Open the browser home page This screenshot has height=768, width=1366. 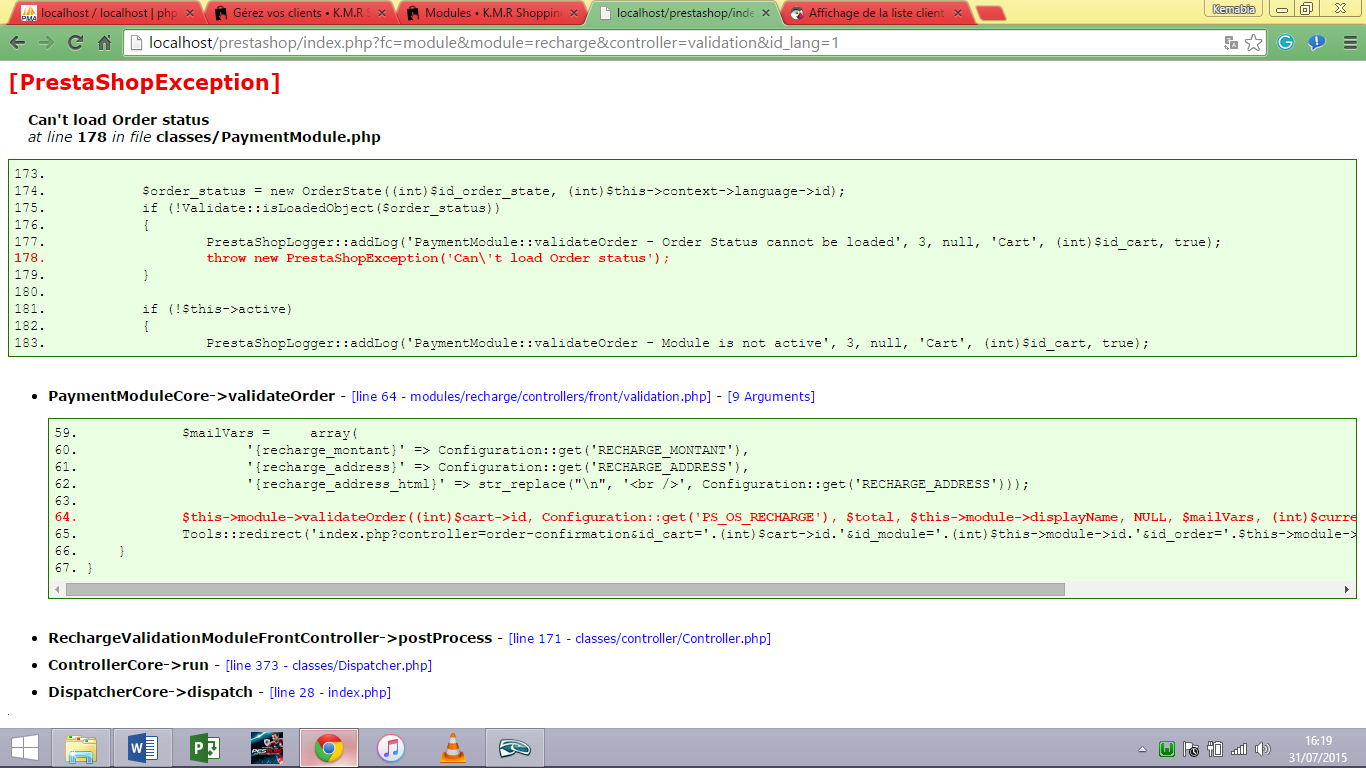point(104,43)
